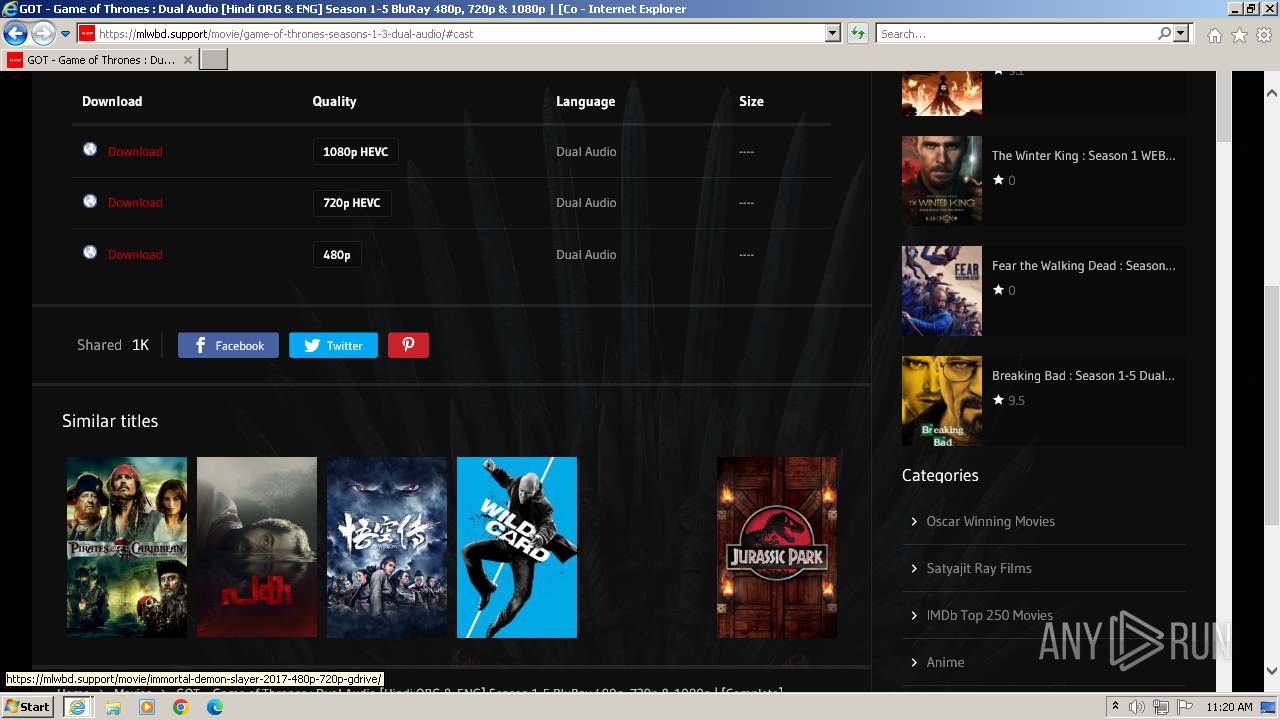Click the Search box in toolbar
The height and width of the screenshot is (720, 1280).
click(1016, 33)
